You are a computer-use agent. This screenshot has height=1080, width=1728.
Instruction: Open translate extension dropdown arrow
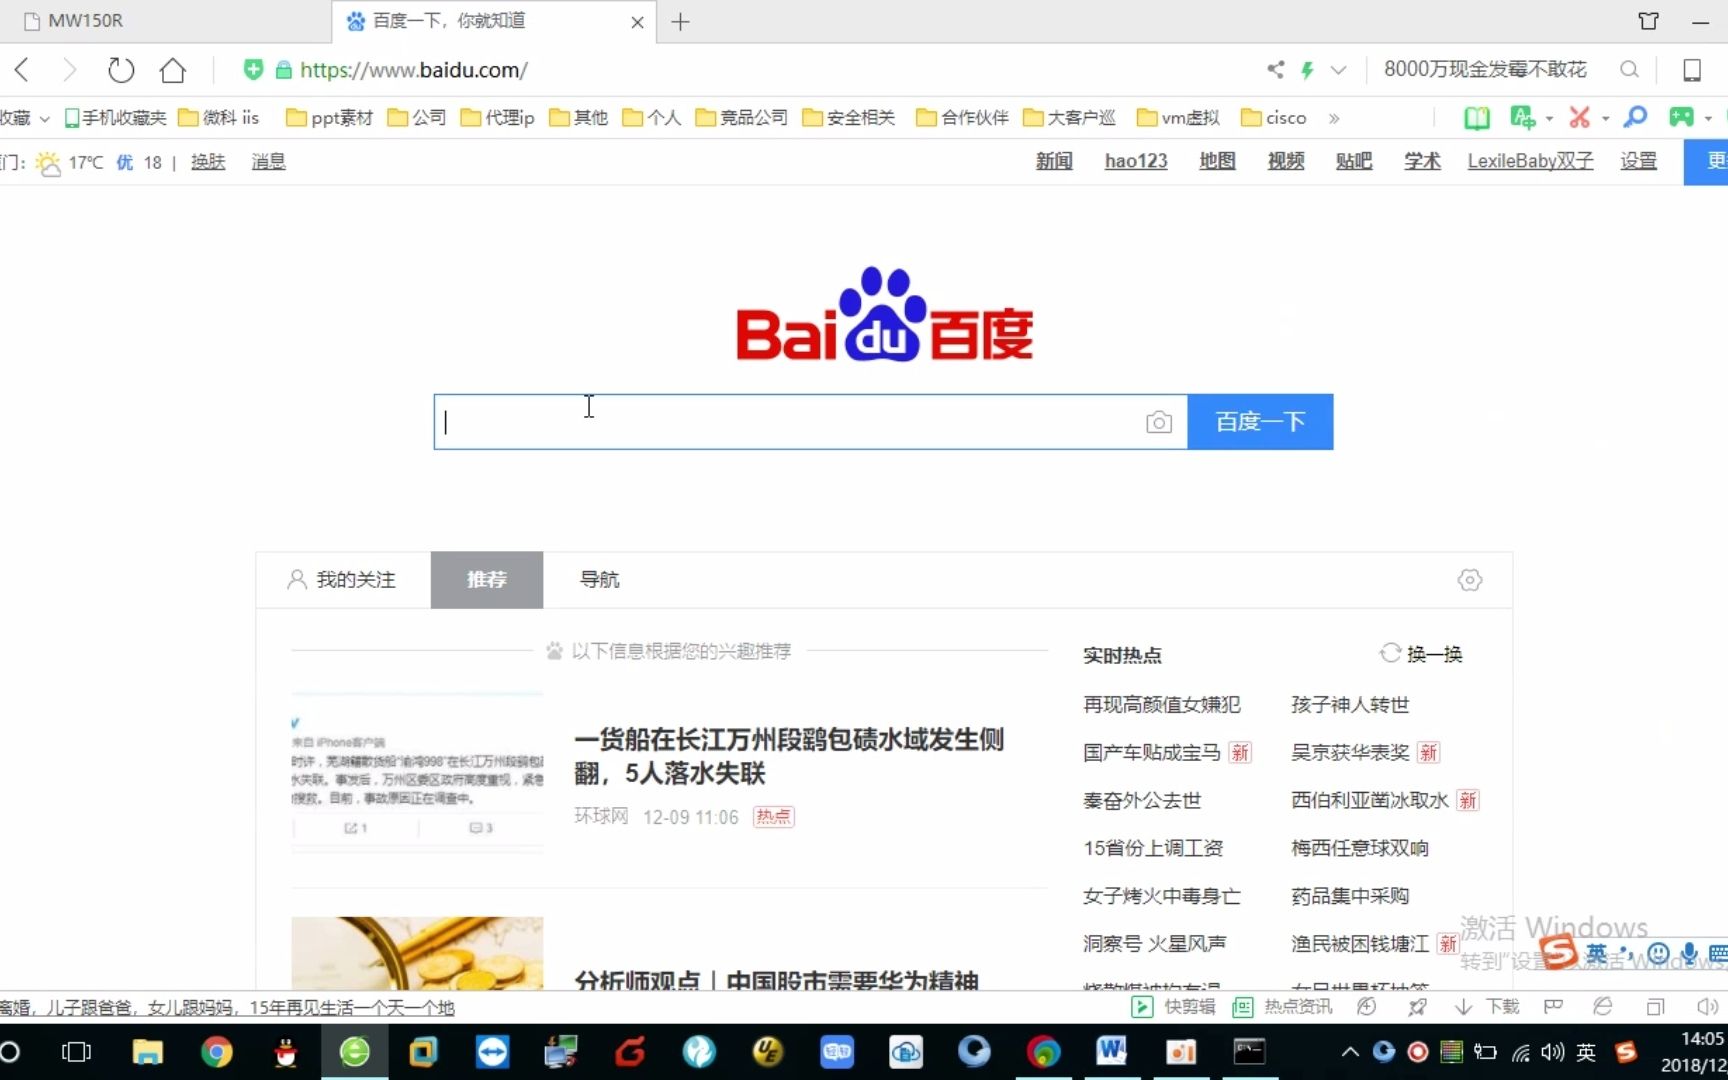click(x=1550, y=119)
